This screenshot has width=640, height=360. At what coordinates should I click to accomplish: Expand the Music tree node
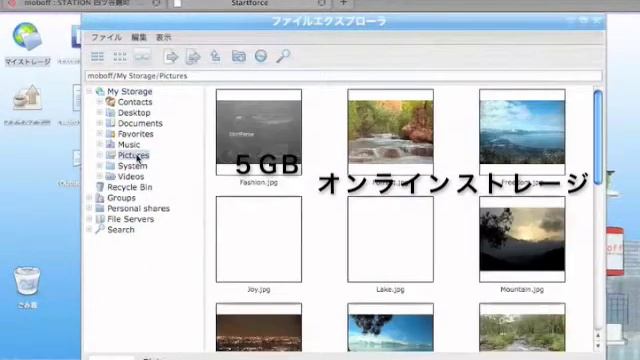(100, 144)
